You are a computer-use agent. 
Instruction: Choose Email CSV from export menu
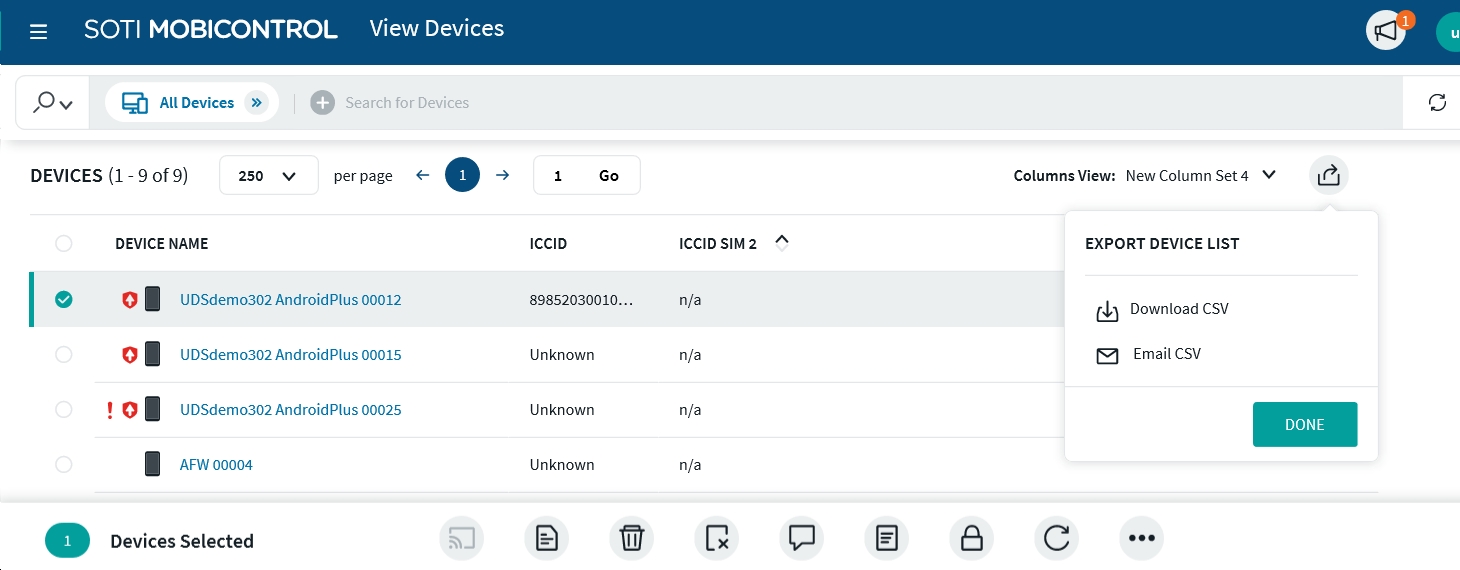[x=1166, y=355]
